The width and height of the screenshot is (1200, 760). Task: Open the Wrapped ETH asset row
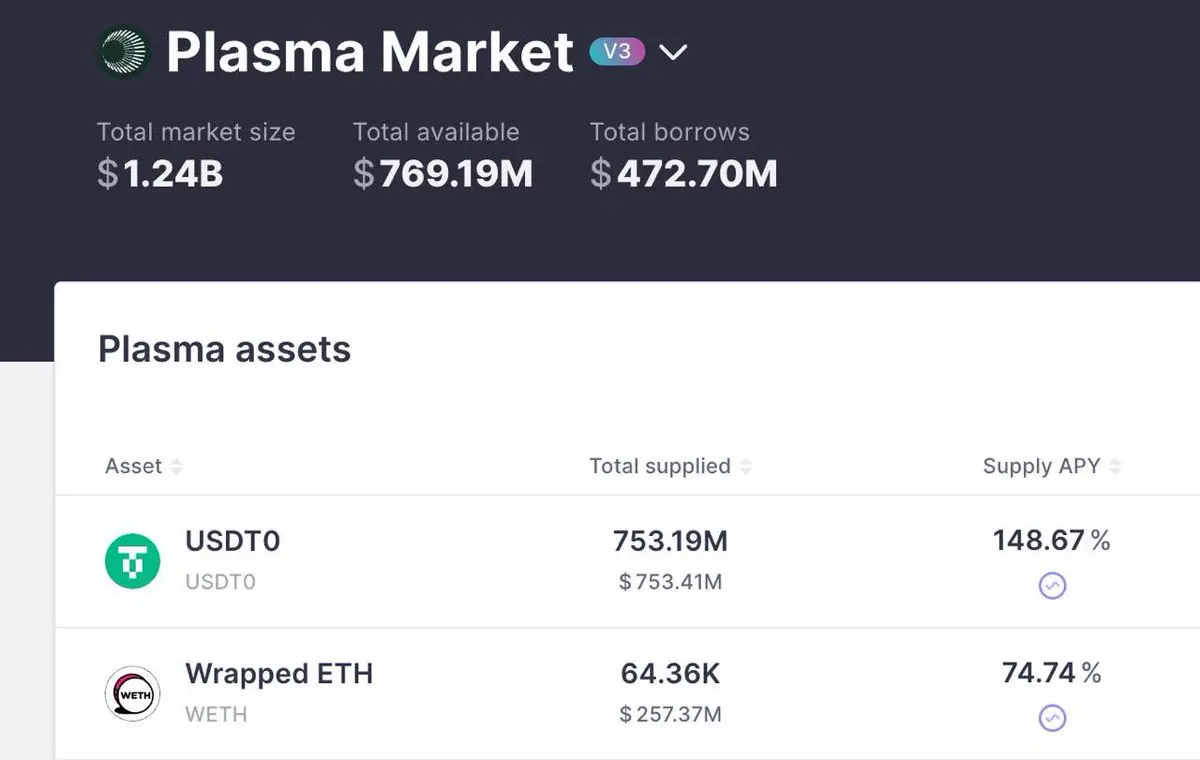pyautogui.click(x=279, y=674)
